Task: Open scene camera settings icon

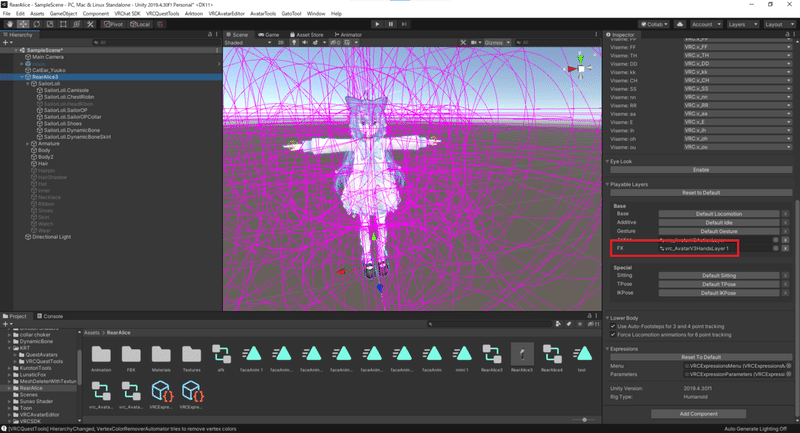Action: [x=476, y=42]
